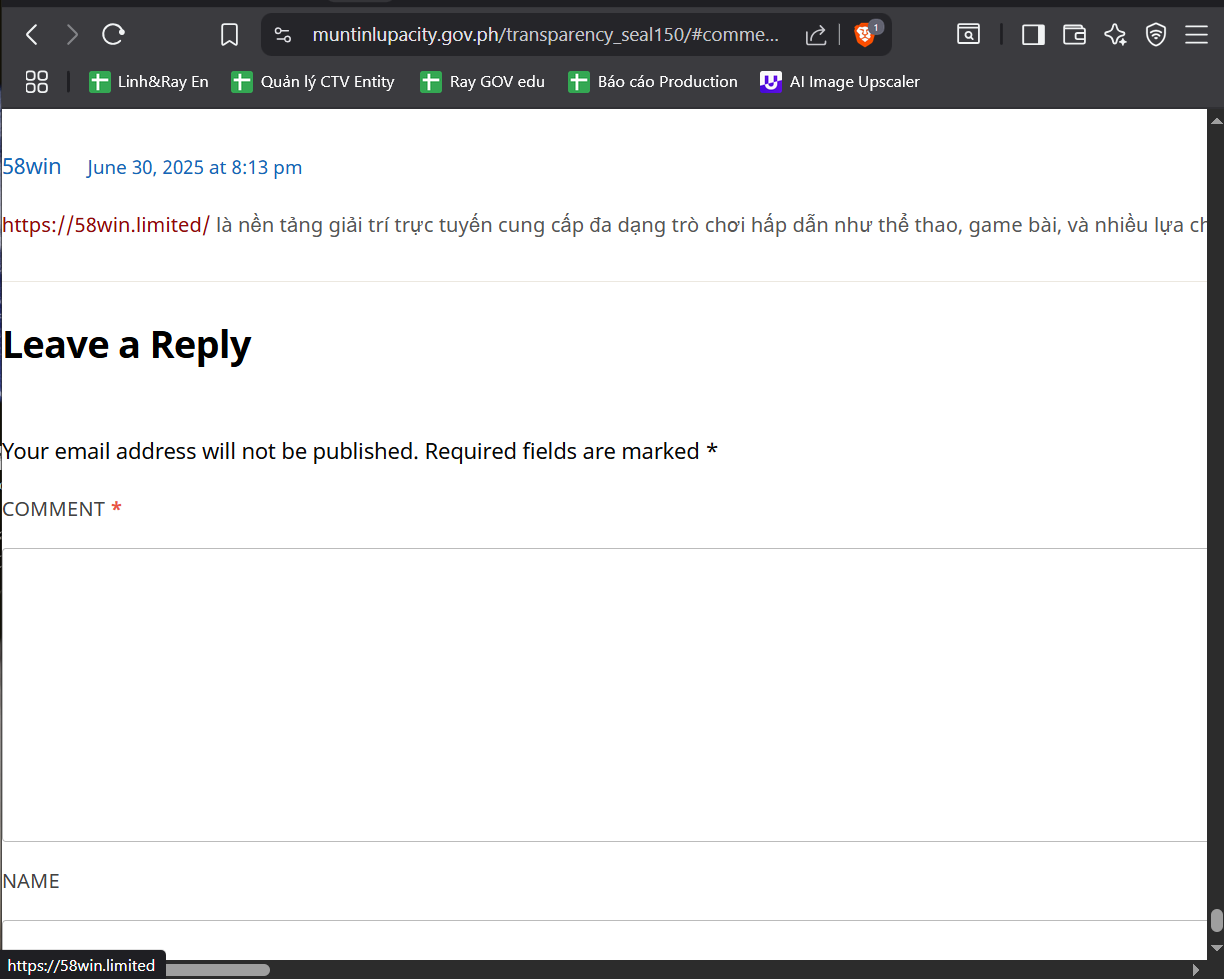Open AI Image Upscaler bookmark
This screenshot has width=1224, height=979.
tap(840, 82)
